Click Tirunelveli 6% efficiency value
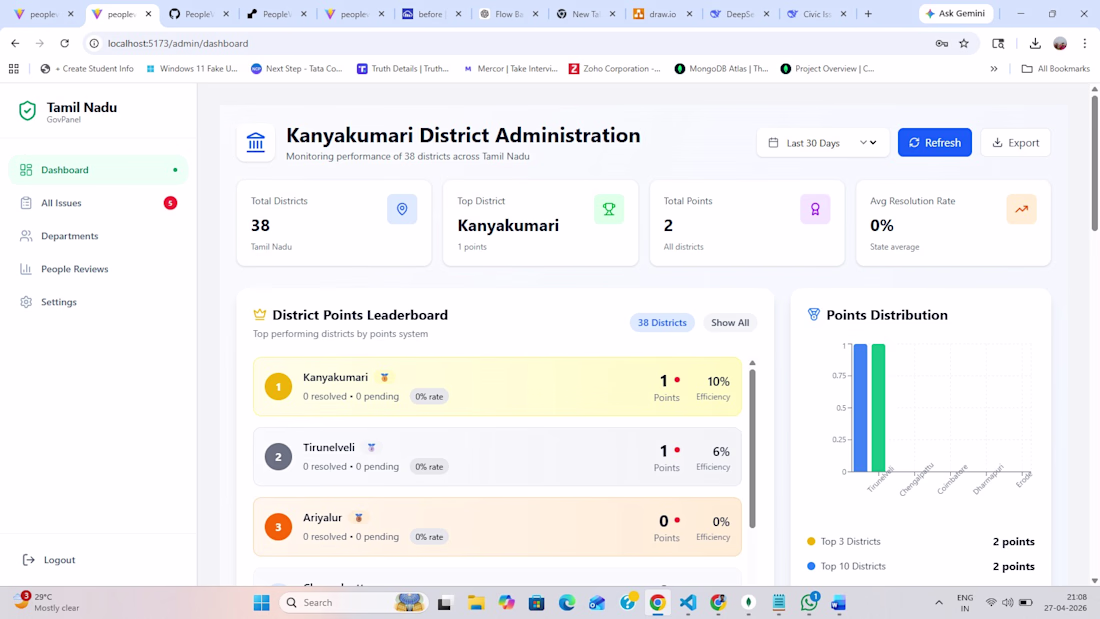Screen dimensions: 1100x619 pos(721,452)
